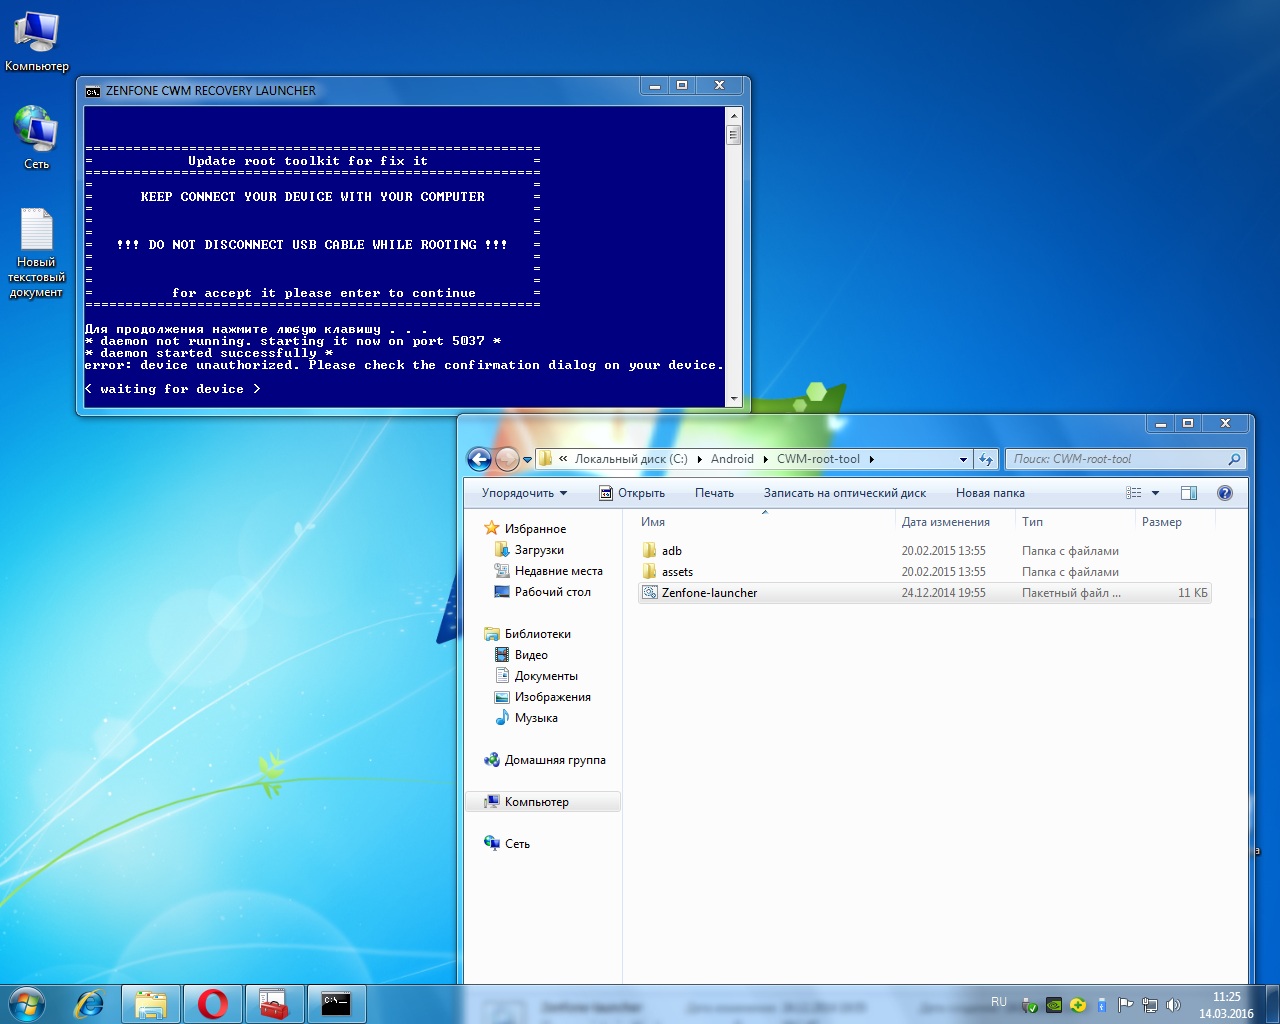Expand the Organize (Упорядочить) dropdown menu
Viewport: 1280px width, 1024px height.
(524, 493)
